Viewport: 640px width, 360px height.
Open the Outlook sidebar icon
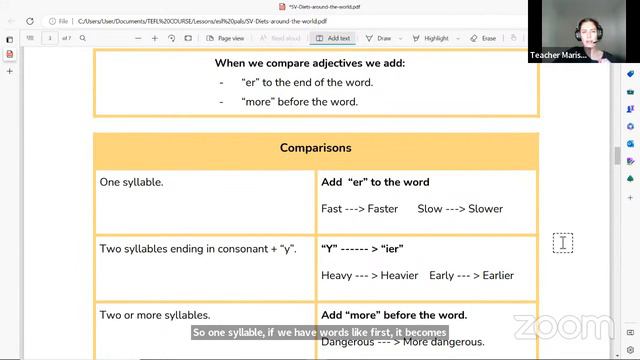630,144
